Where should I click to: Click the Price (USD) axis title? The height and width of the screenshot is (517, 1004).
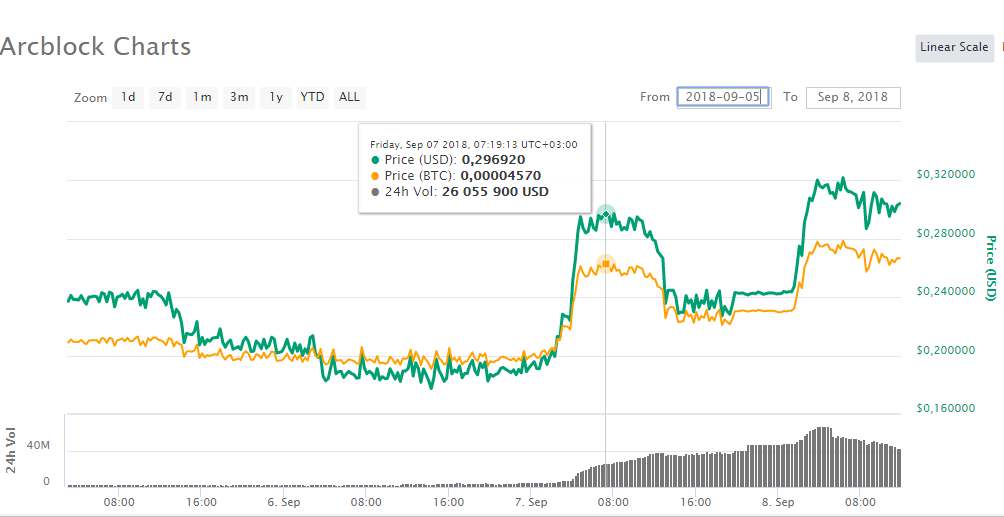[x=991, y=268]
